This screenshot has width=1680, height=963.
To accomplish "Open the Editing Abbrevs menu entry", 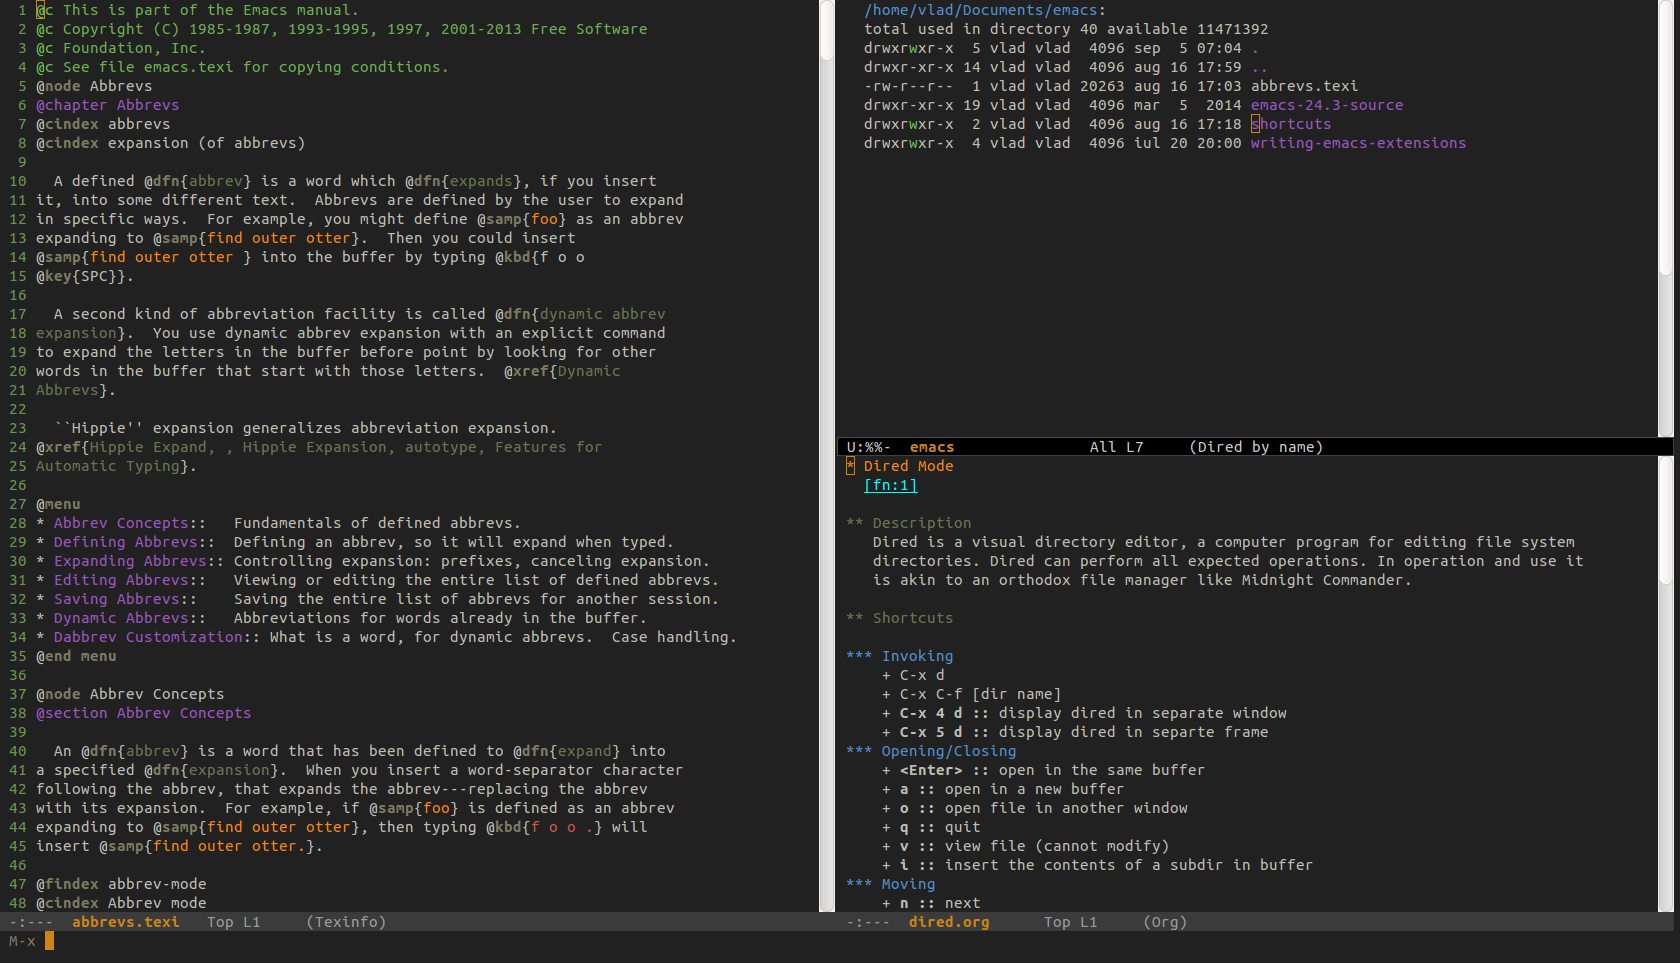I will pyautogui.click(x=121, y=580).
